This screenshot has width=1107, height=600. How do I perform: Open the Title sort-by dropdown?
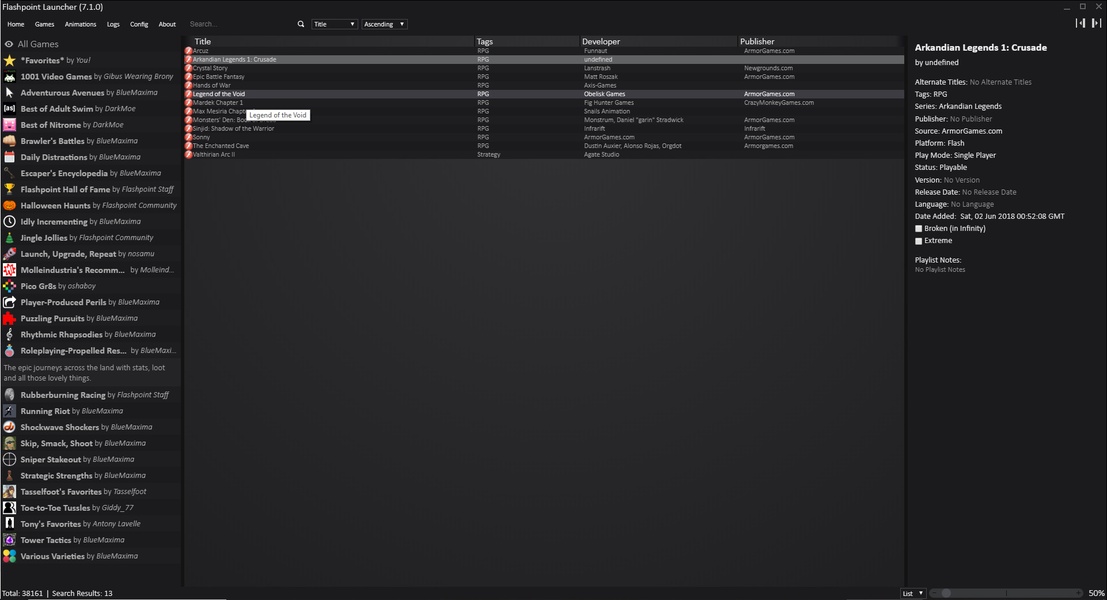(x=334, y=24)
